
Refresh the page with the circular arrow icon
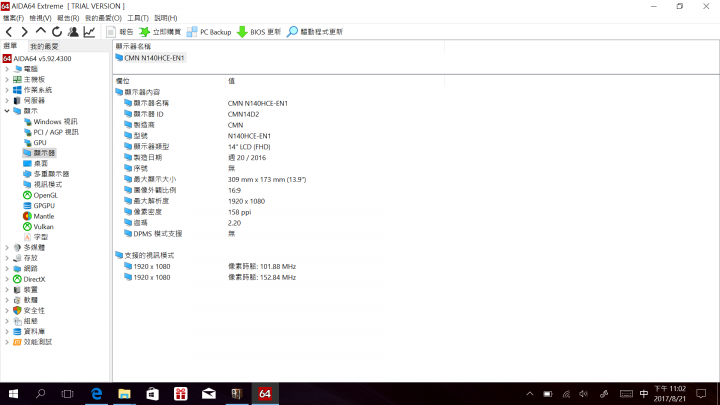click(57, 32)
